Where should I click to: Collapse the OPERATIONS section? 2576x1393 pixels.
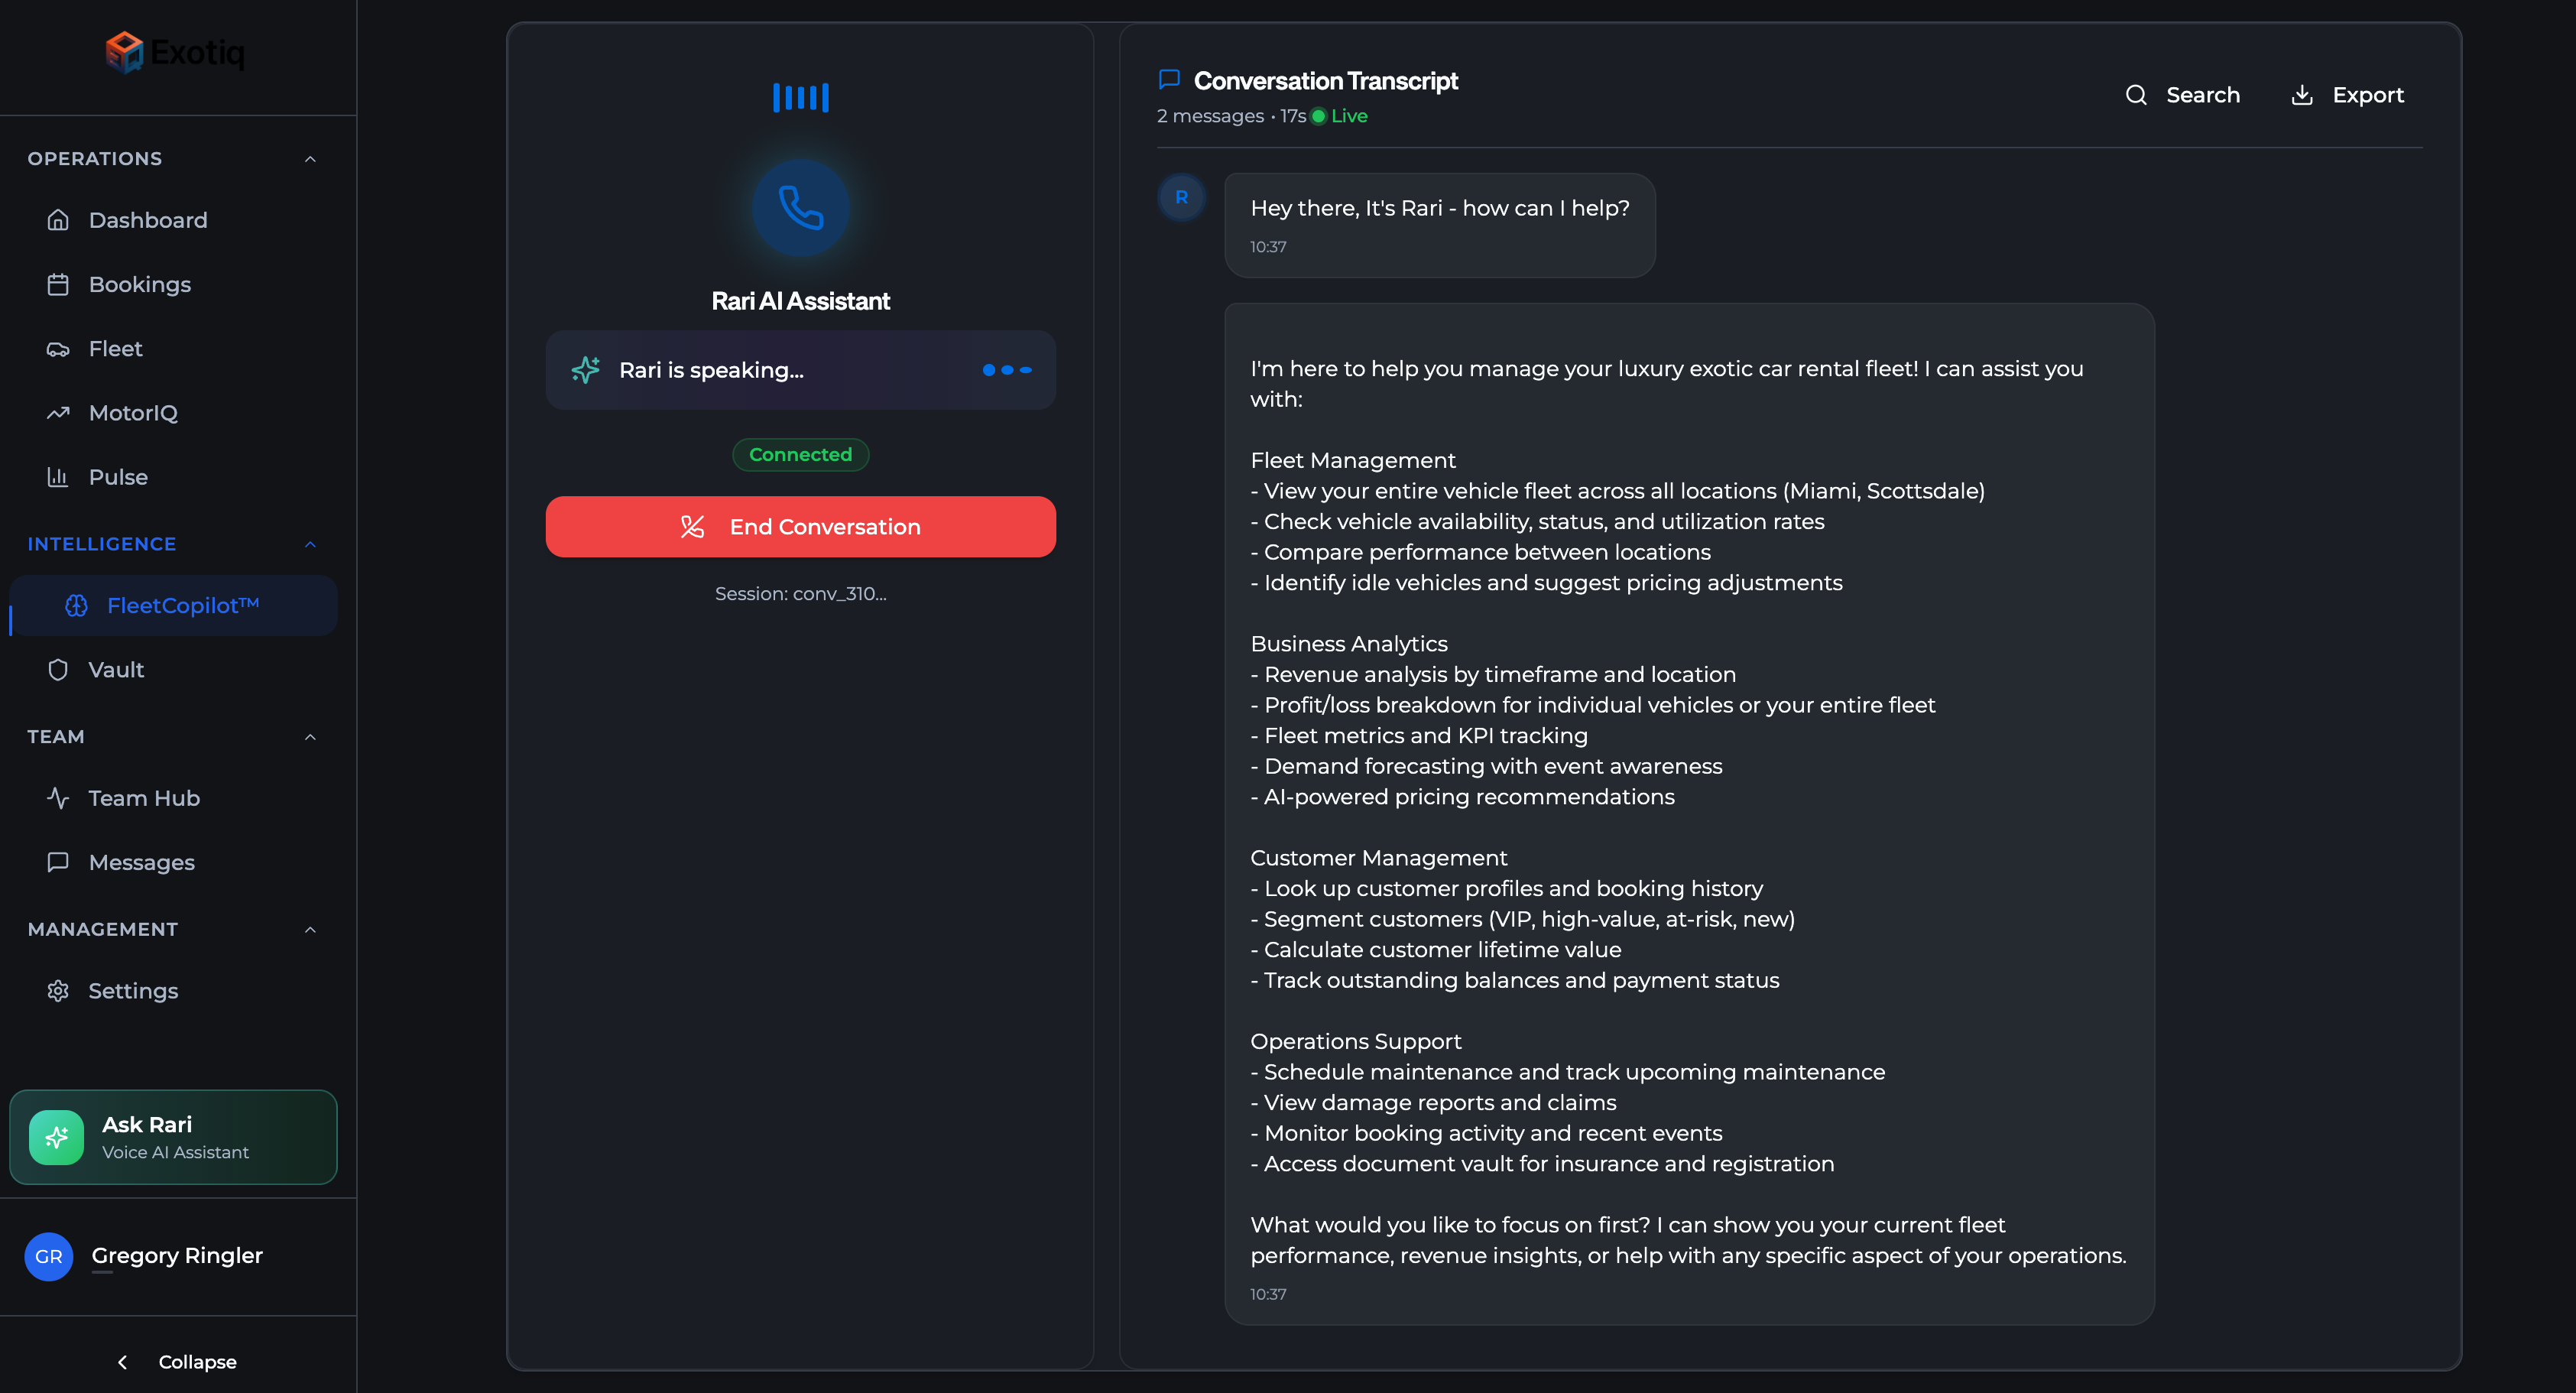point(310,158)
